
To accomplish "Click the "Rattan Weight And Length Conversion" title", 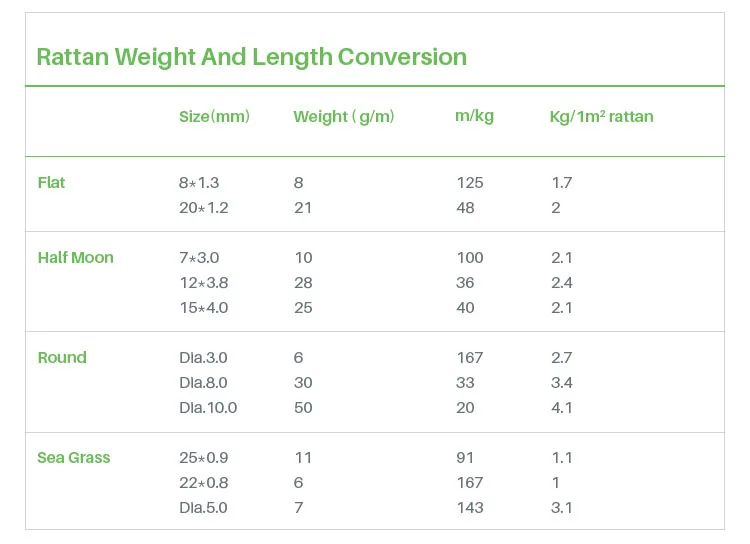I will tap(251, 56).
